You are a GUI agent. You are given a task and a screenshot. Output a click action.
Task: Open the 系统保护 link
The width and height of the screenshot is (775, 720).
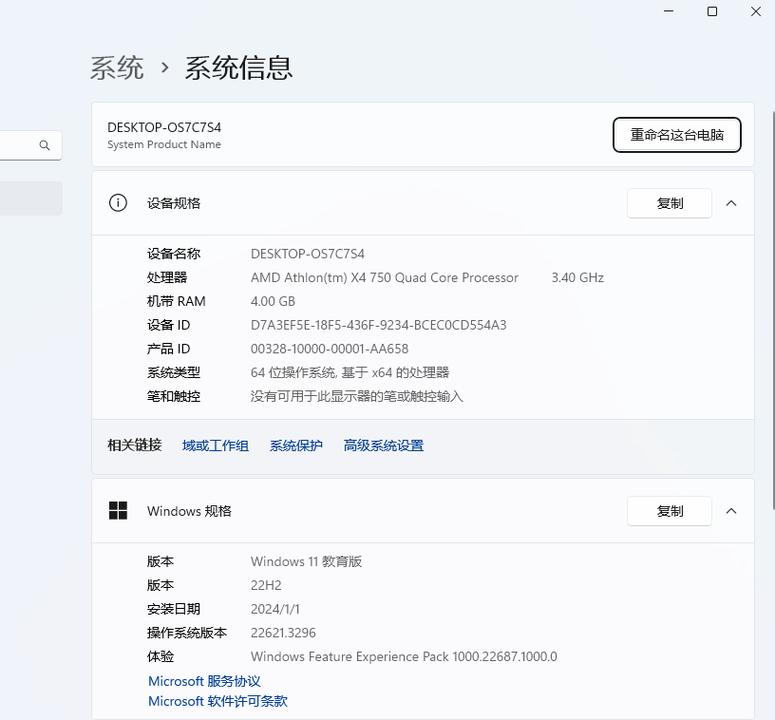click(x=296, y=446)
